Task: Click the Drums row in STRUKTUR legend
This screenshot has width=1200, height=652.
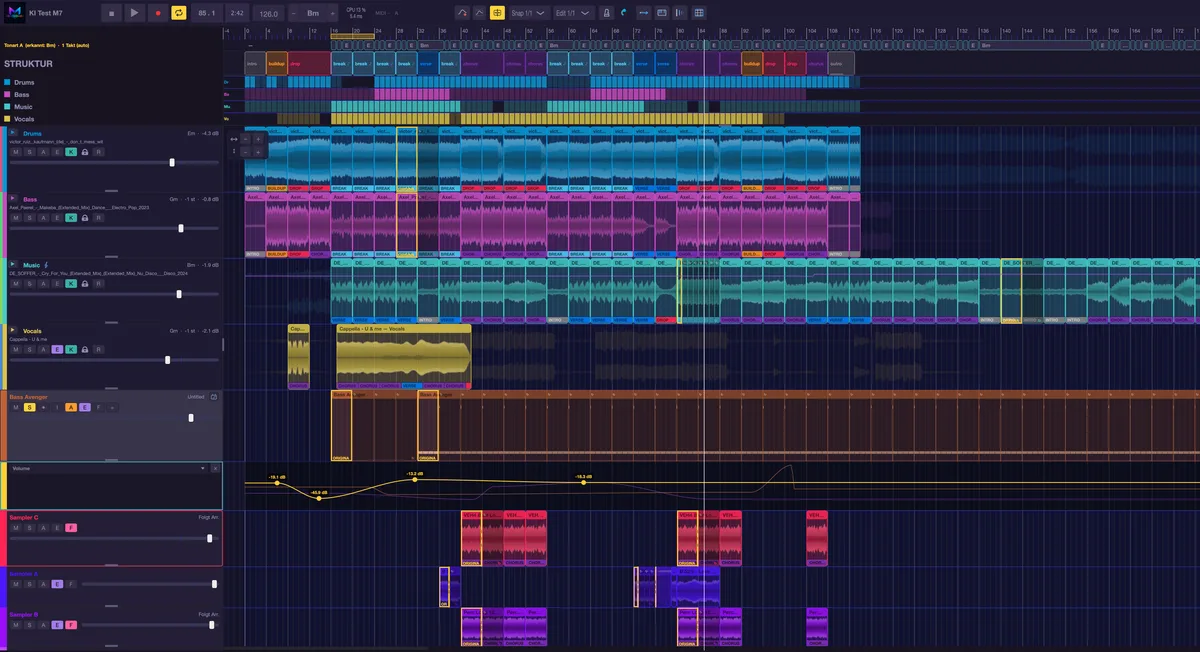Action: 19,82
